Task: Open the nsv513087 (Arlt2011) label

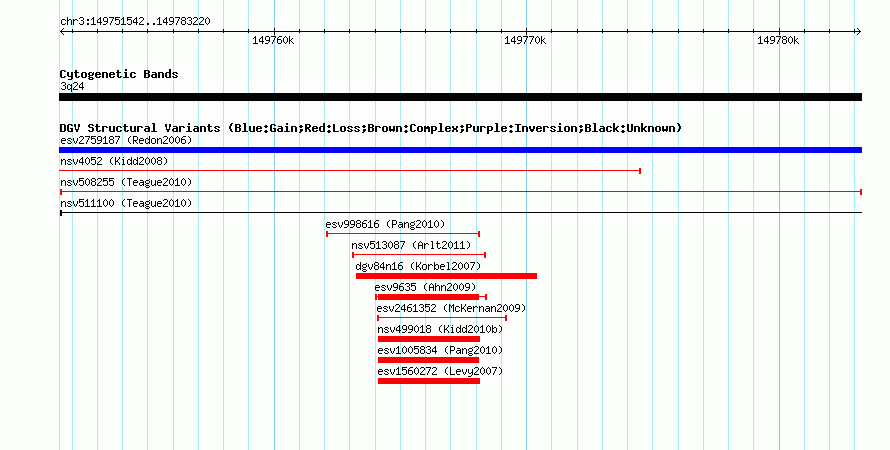Action: 411,245
